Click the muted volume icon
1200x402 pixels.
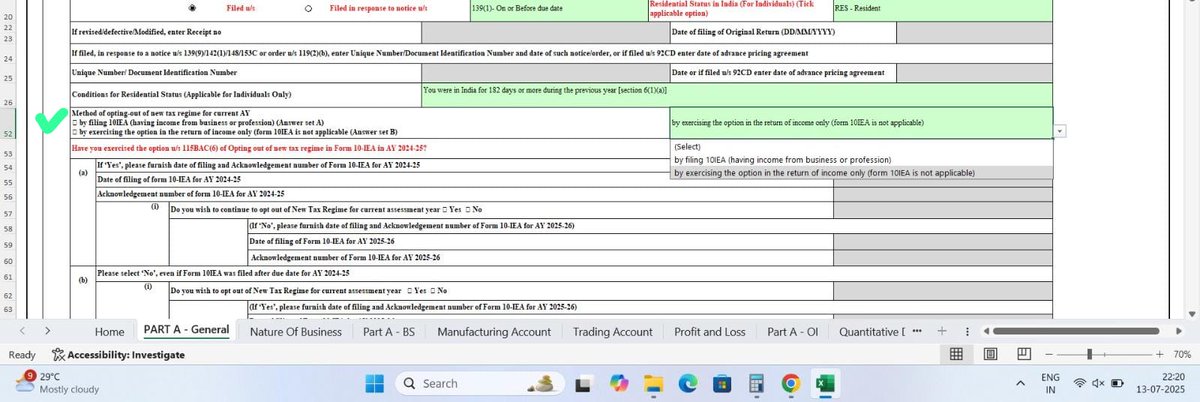pyautogui.click(x=1099, y=384)
